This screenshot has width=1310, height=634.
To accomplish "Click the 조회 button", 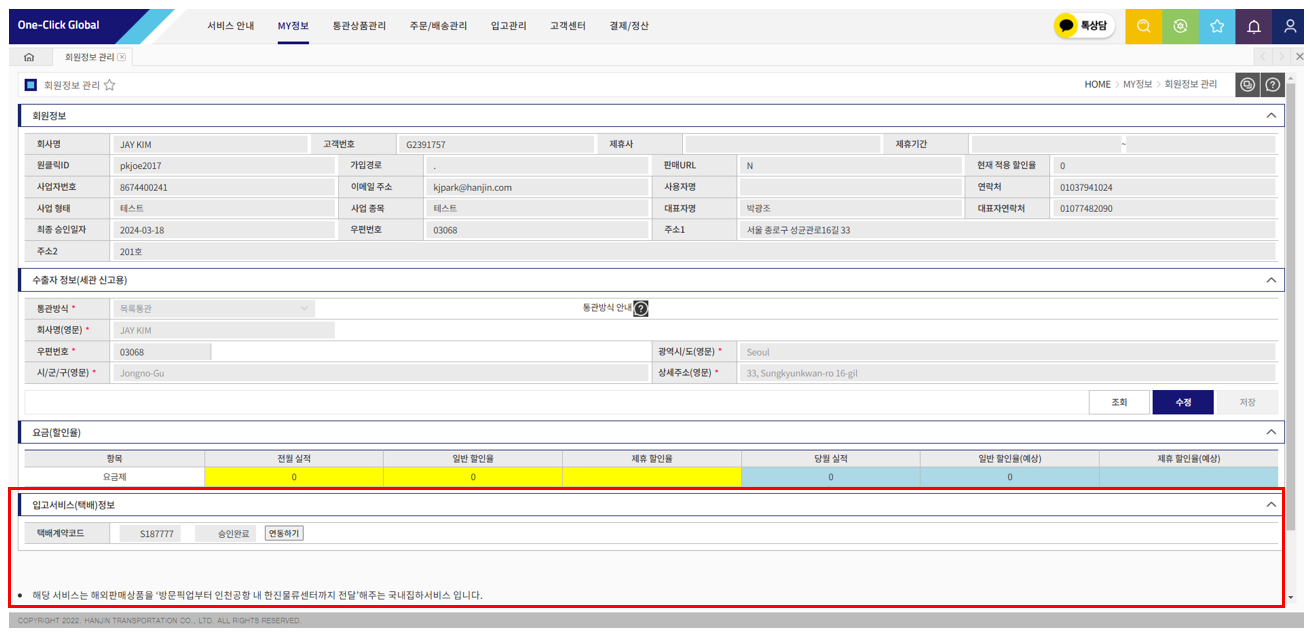I will pyautogui.click(x=1119, y=402).
